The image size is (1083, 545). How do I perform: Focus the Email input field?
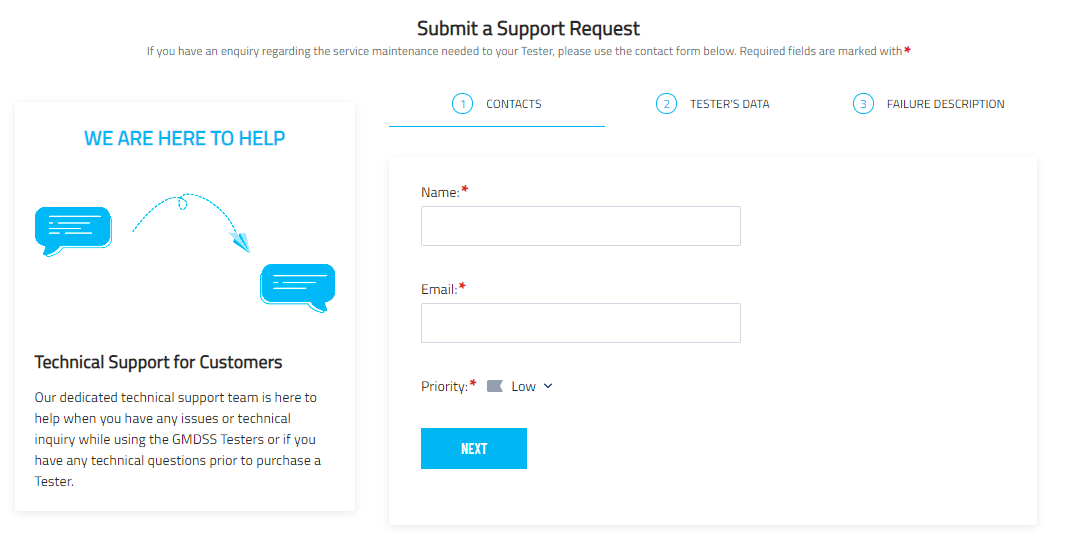581,323
